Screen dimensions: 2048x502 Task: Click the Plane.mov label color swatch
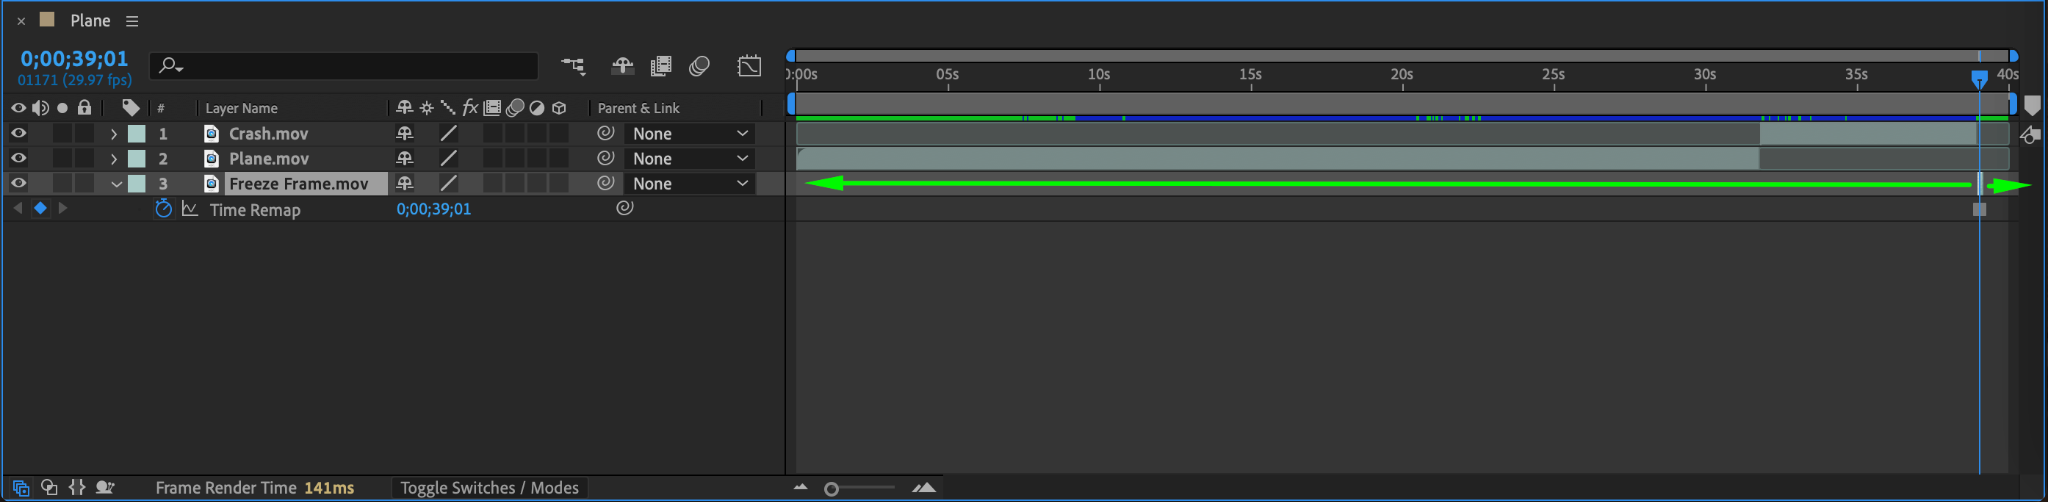pos(137,158)
